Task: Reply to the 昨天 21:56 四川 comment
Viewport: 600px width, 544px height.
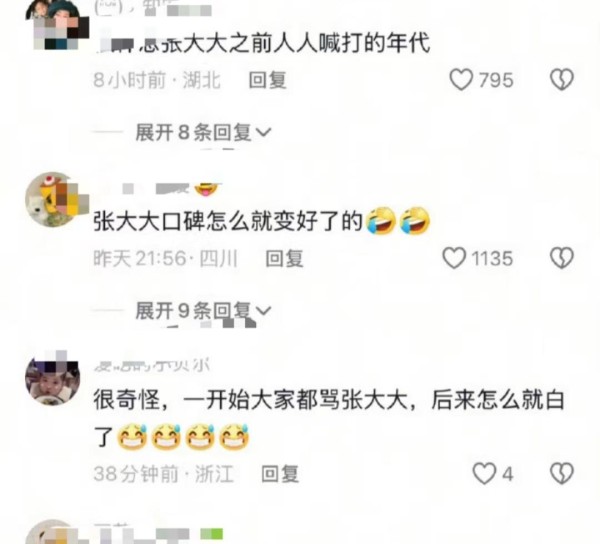Action: (284, 259)
